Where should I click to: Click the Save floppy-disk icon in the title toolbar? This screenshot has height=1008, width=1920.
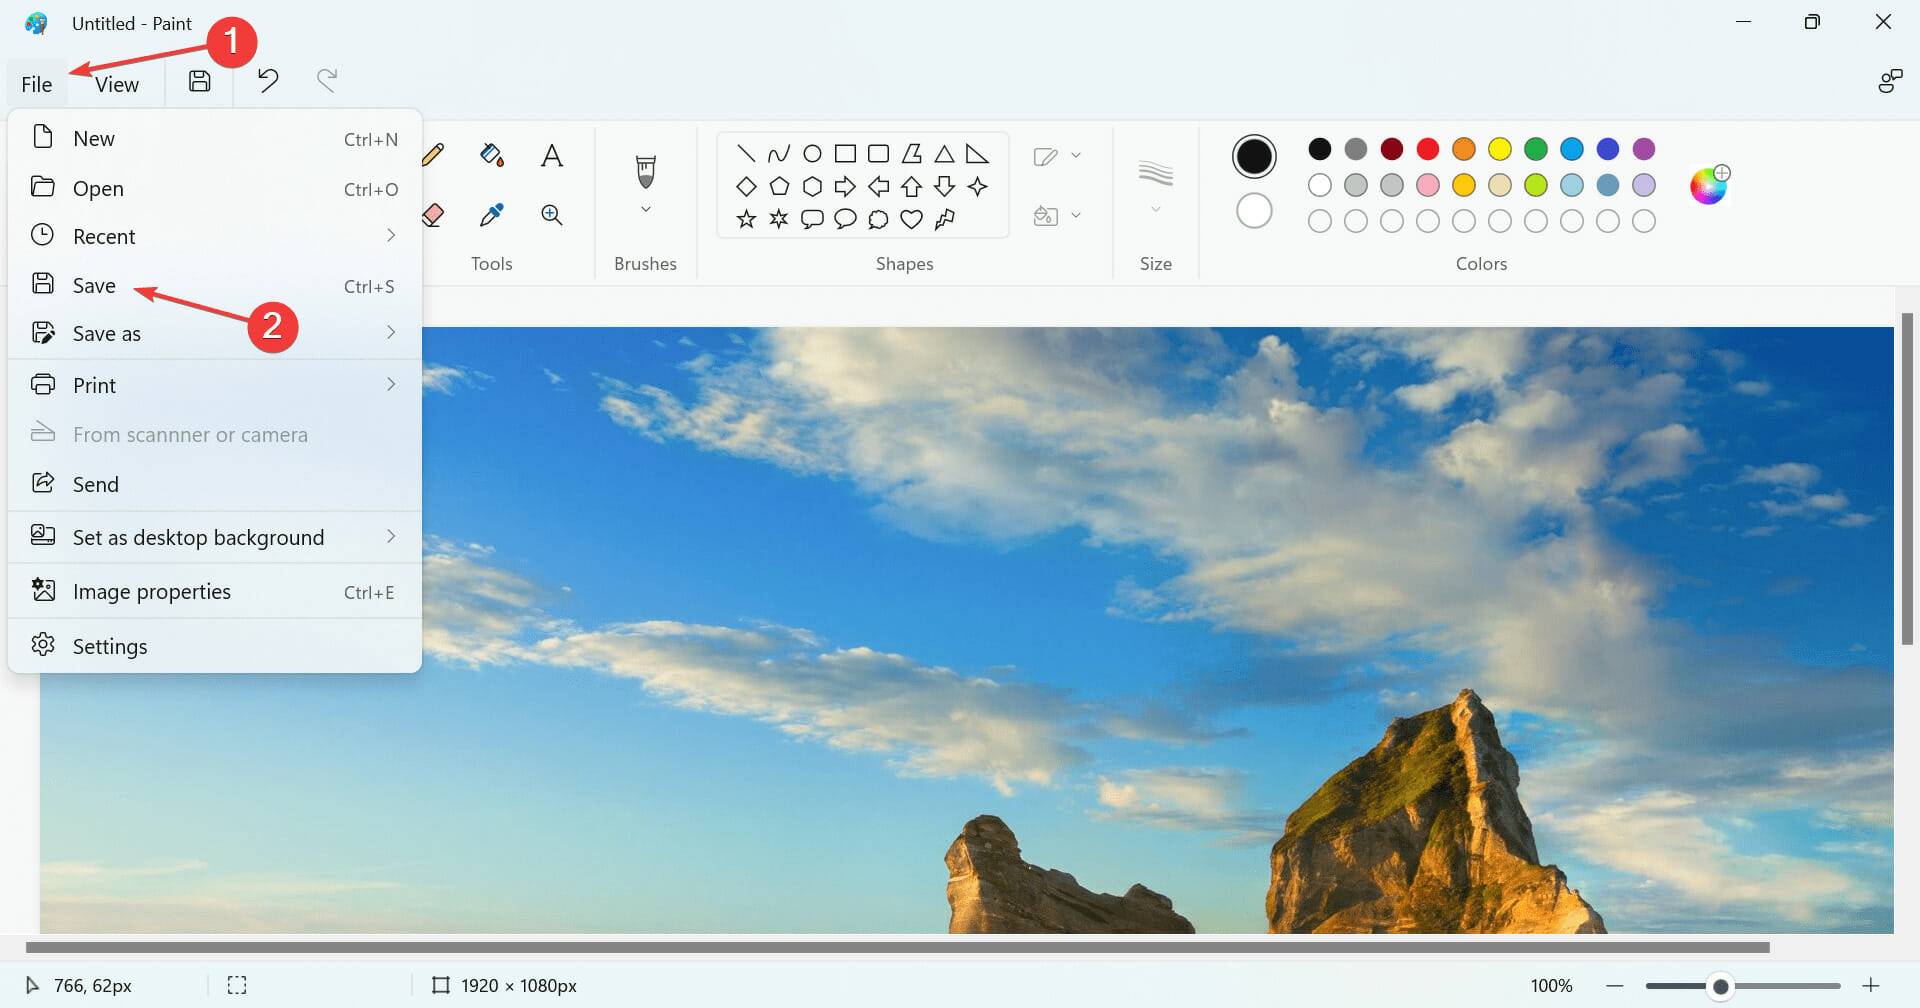[x=200, y=81]
